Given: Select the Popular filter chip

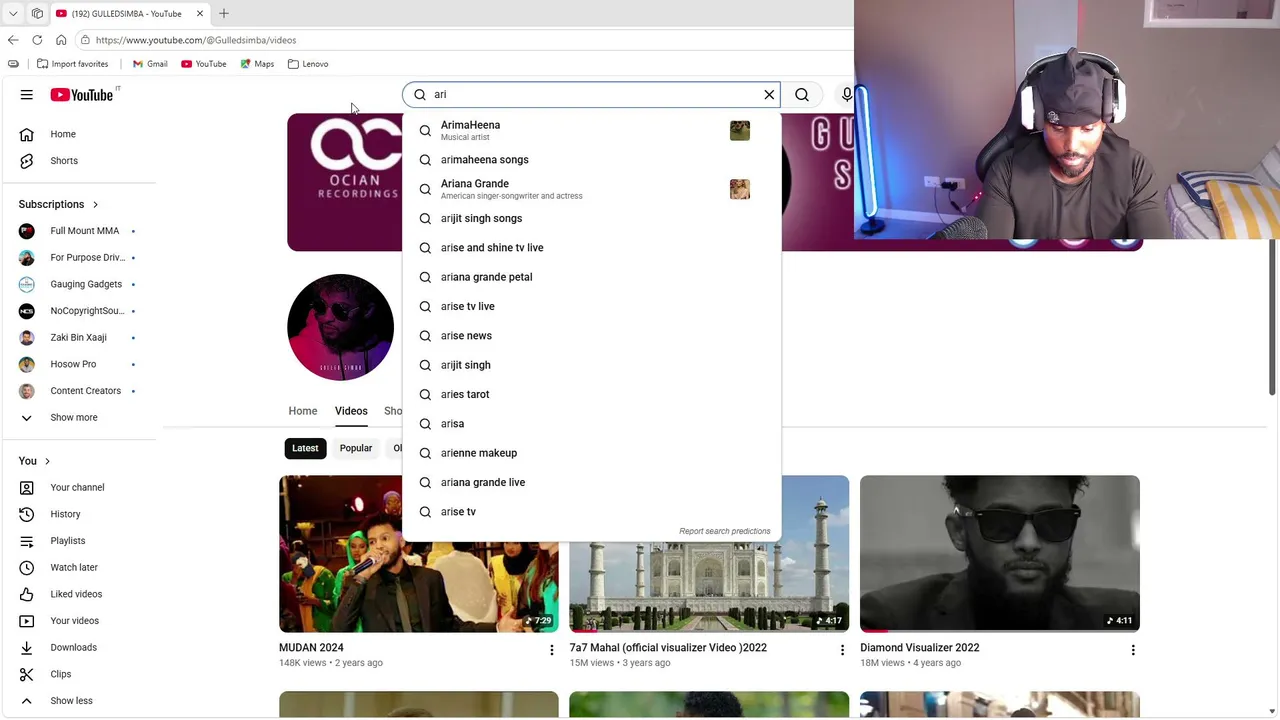Looking at the screenshot, I should point(356,448).
